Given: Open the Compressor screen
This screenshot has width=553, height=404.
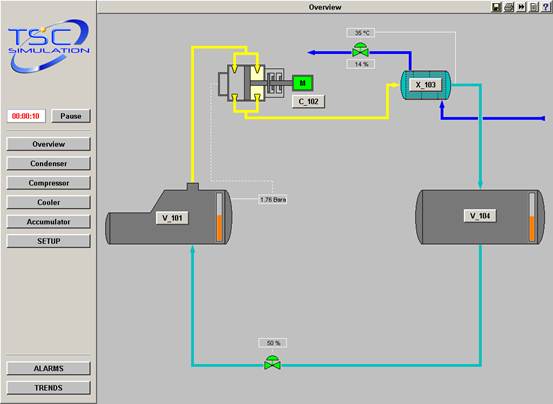Looking at the screenshot, I should 49,183.
